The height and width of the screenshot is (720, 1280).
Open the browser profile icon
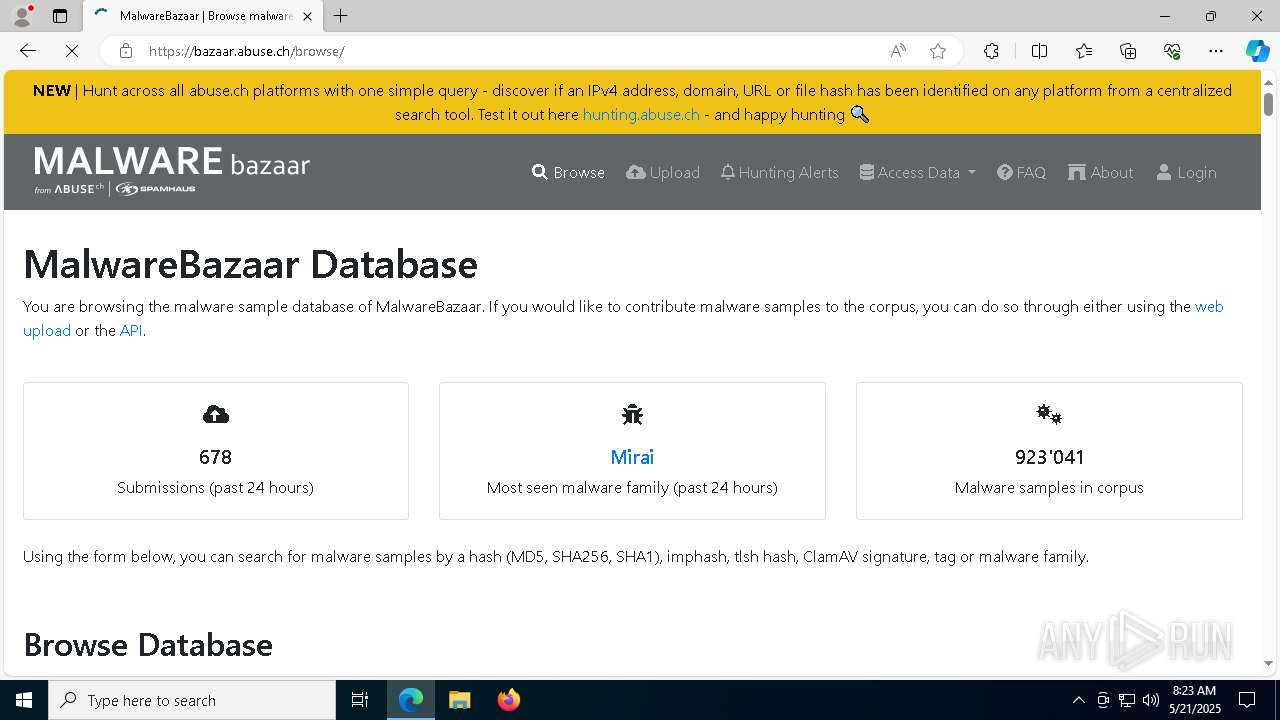22,16
